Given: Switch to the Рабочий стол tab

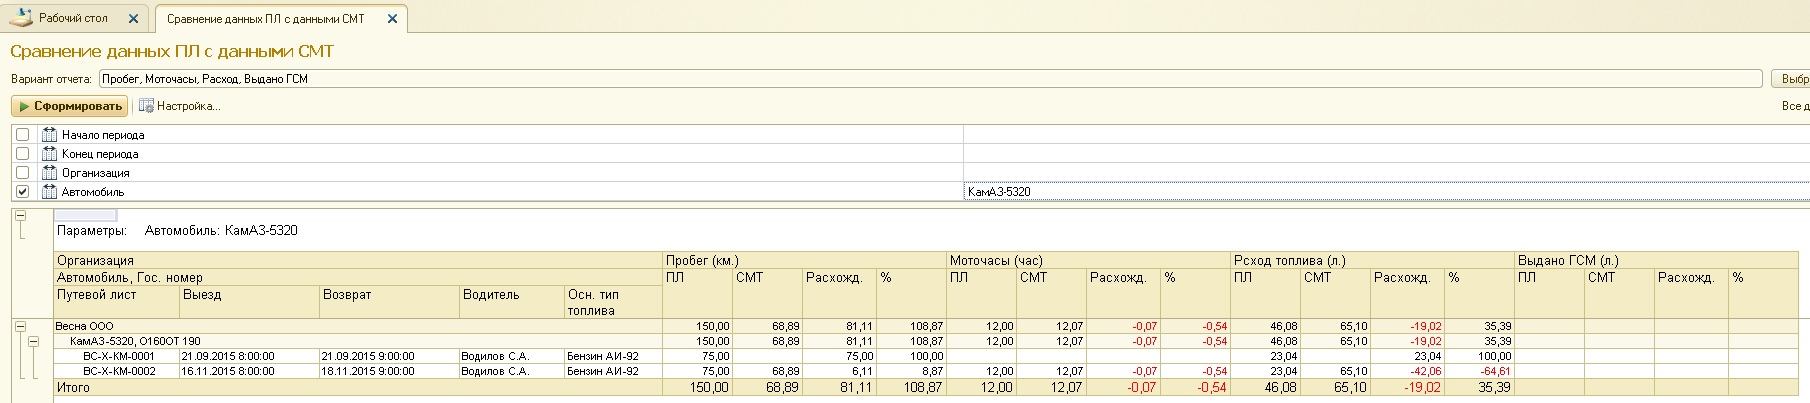Looking at the screenshot, I should (72, 19).
